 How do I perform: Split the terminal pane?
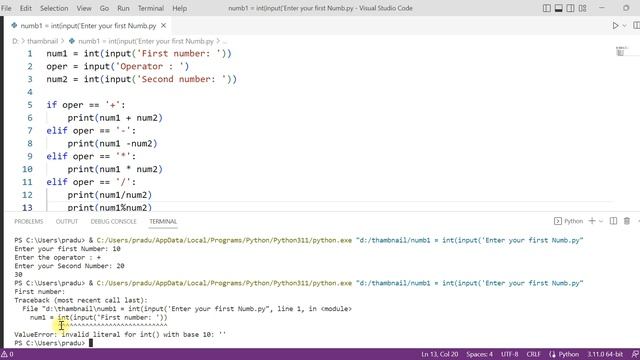pos(613,221)
